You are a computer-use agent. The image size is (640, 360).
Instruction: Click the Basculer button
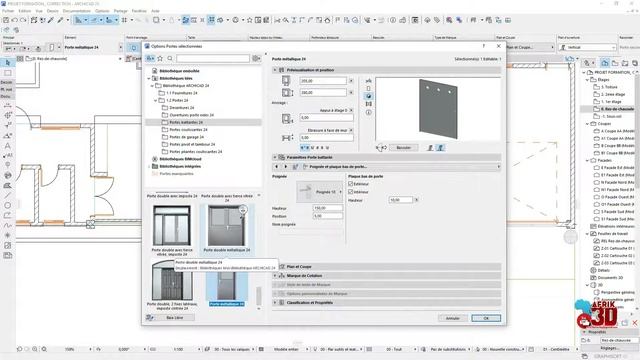tap(403, 147)
